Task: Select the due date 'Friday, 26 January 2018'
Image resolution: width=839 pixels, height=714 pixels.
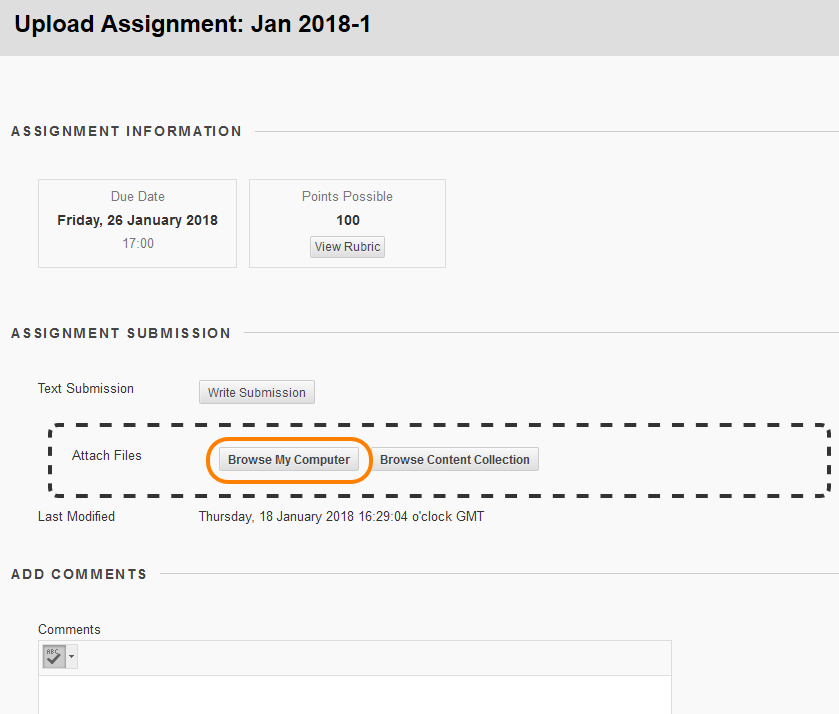Action: (x=138, y=220)
